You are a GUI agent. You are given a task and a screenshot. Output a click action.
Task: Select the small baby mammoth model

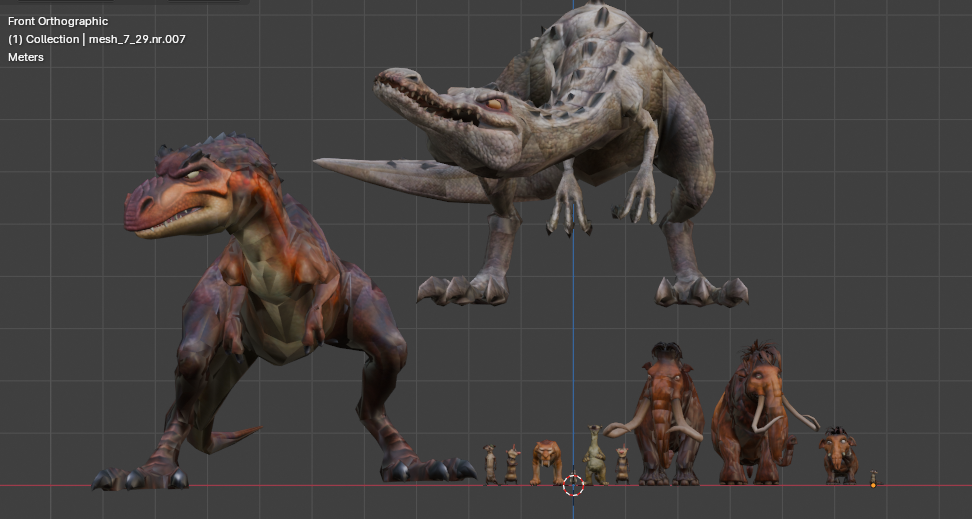pyautogui.click(x=839, y=456)
